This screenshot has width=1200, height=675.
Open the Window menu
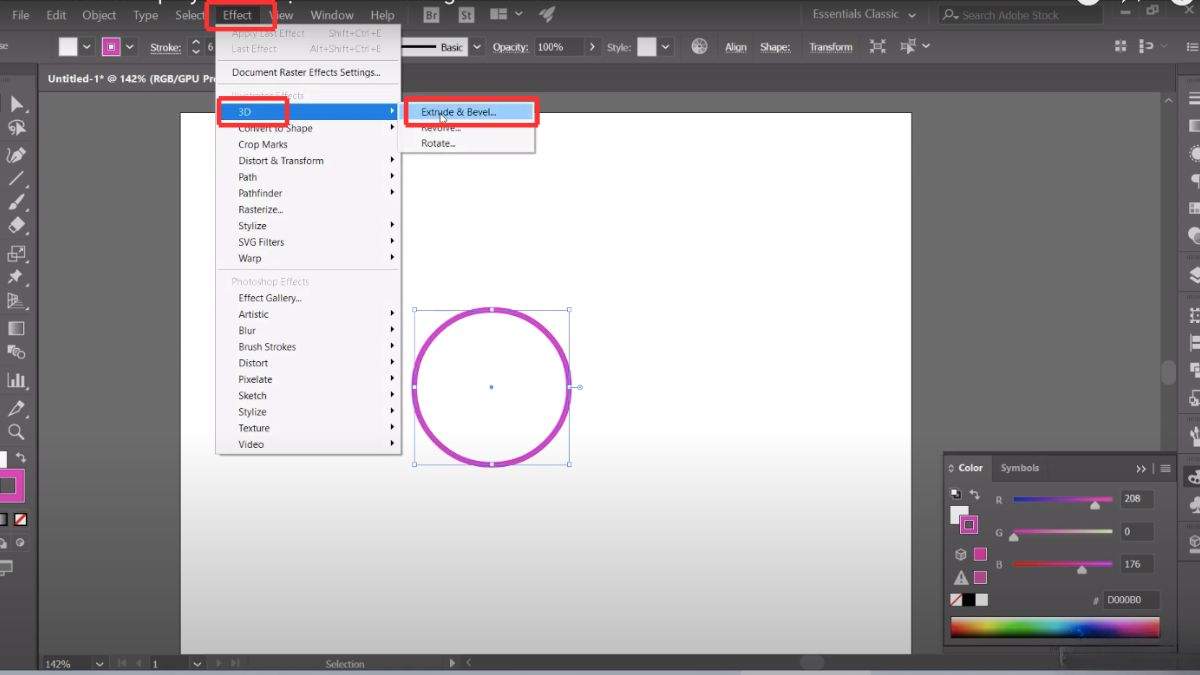click(332, 15)
